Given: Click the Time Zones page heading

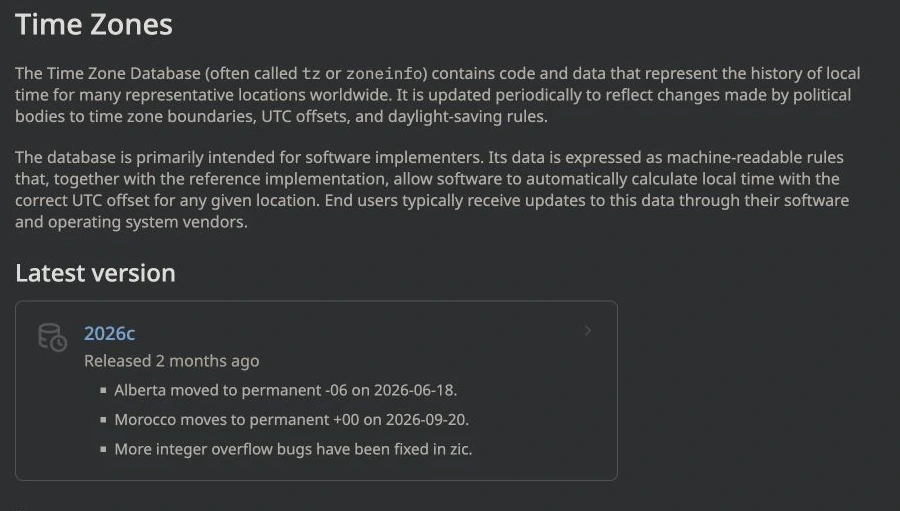Looking at the screenshot, I should (94, 25).
